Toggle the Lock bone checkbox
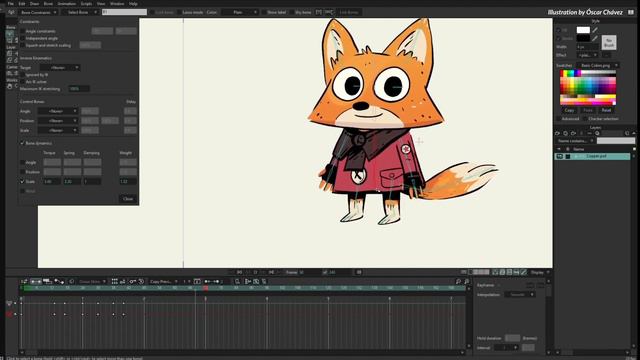Image resolution: width=640 pixels, height=360 pixels. [x=152, y=12]
